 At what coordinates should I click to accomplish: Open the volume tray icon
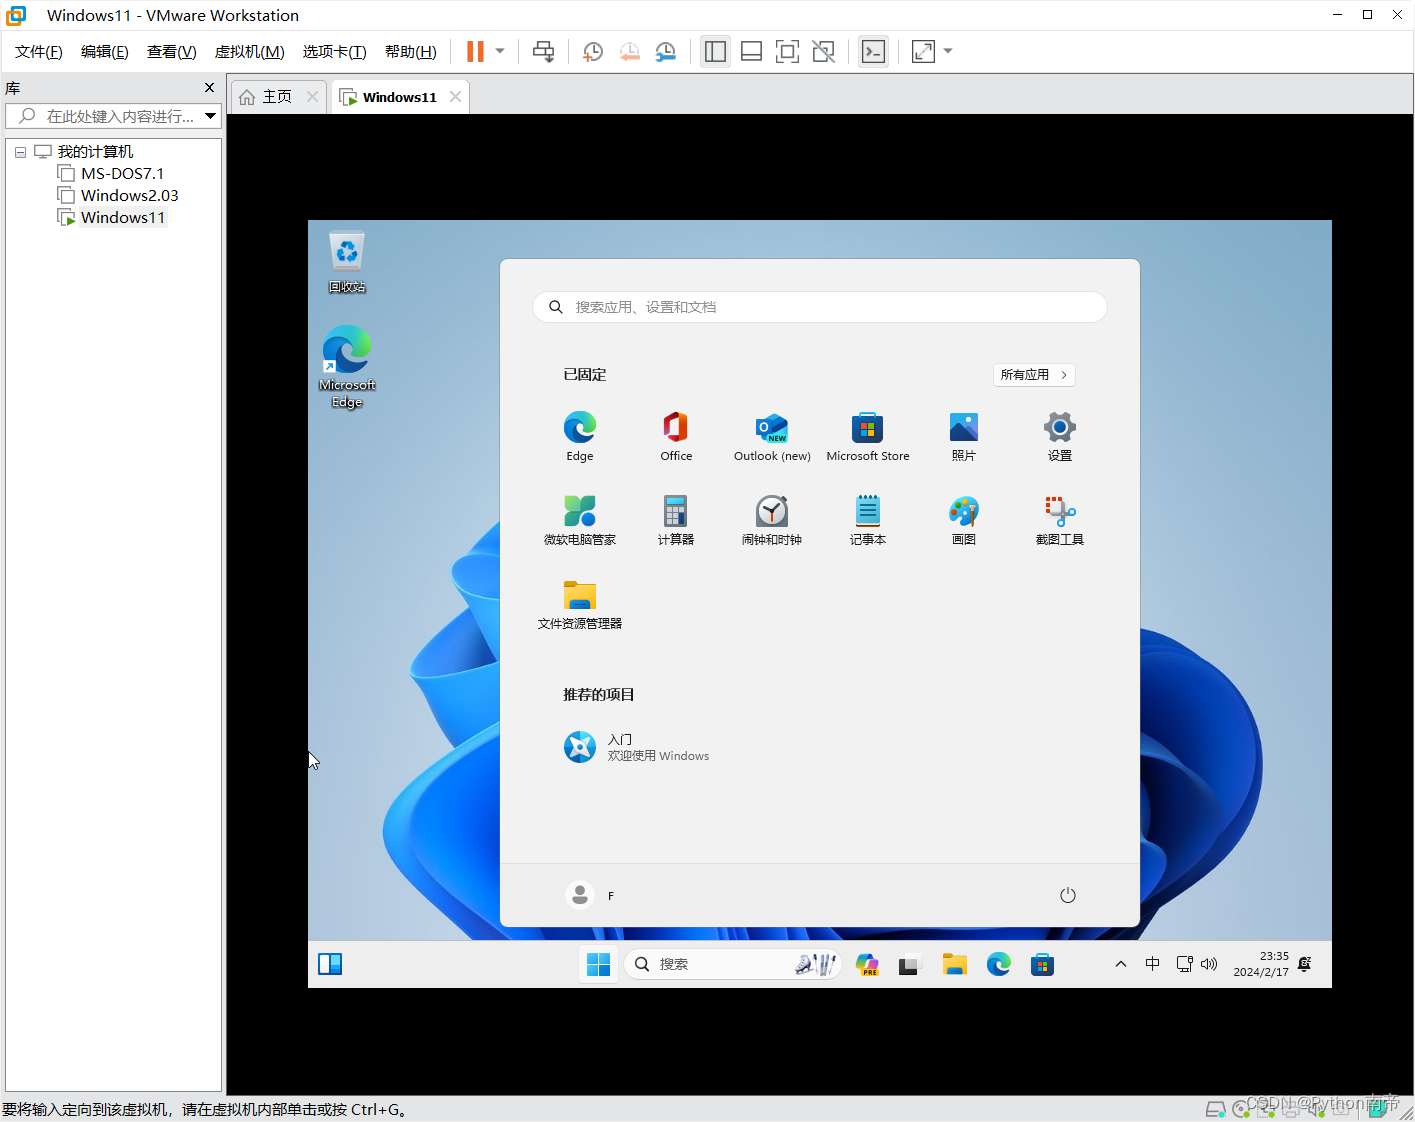[1210, 964]
